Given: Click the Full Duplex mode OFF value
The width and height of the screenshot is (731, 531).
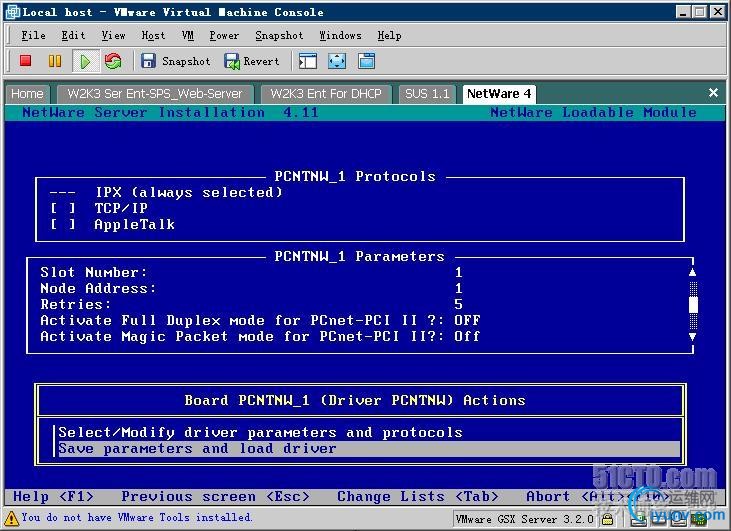Looking at the screenshot, I should point(467,320).
